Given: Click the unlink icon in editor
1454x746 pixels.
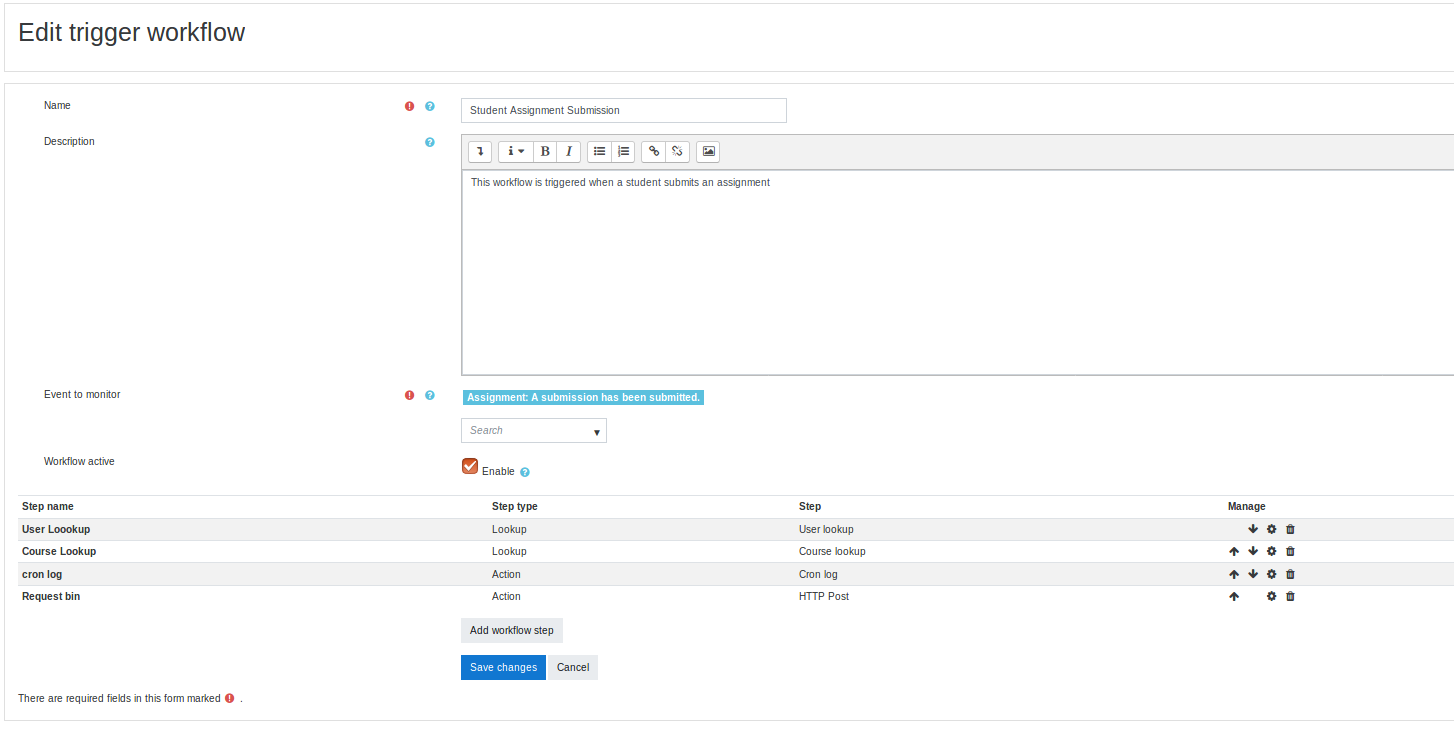Looking at the screenshot, I should pyautogui.click(x=678, y=151).
